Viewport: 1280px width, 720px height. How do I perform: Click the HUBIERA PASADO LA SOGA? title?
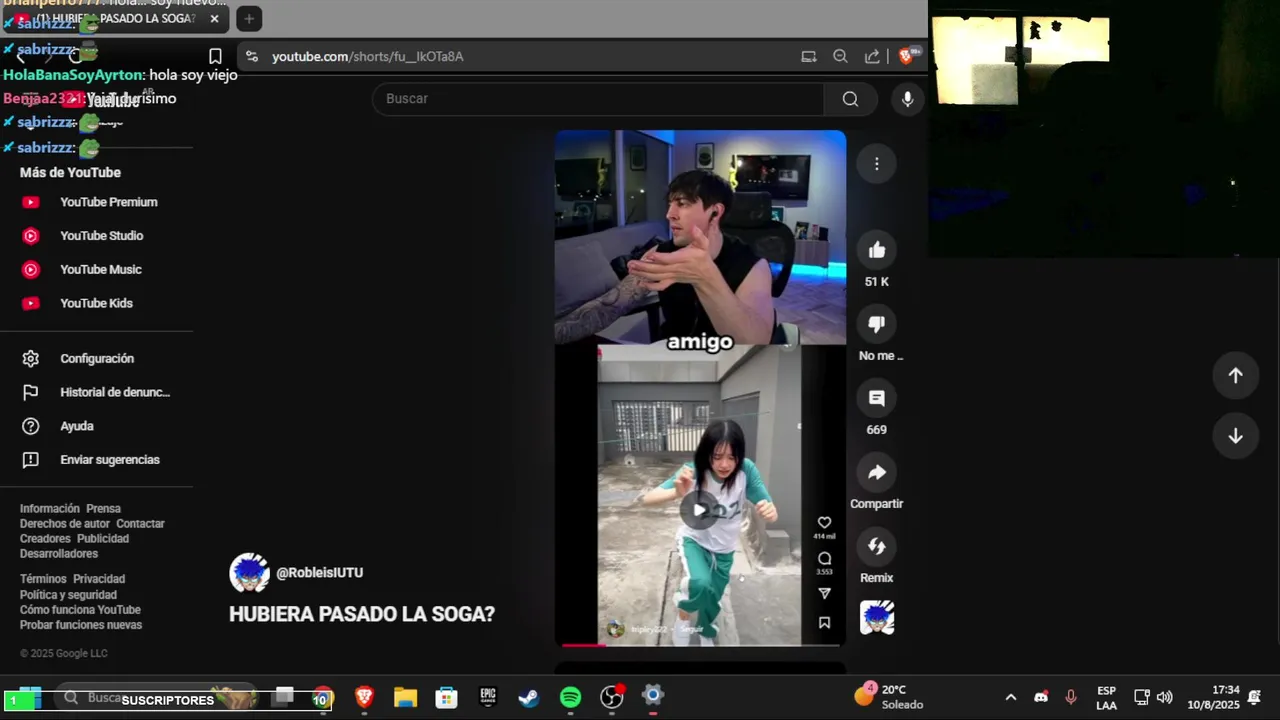coord(362,615)
